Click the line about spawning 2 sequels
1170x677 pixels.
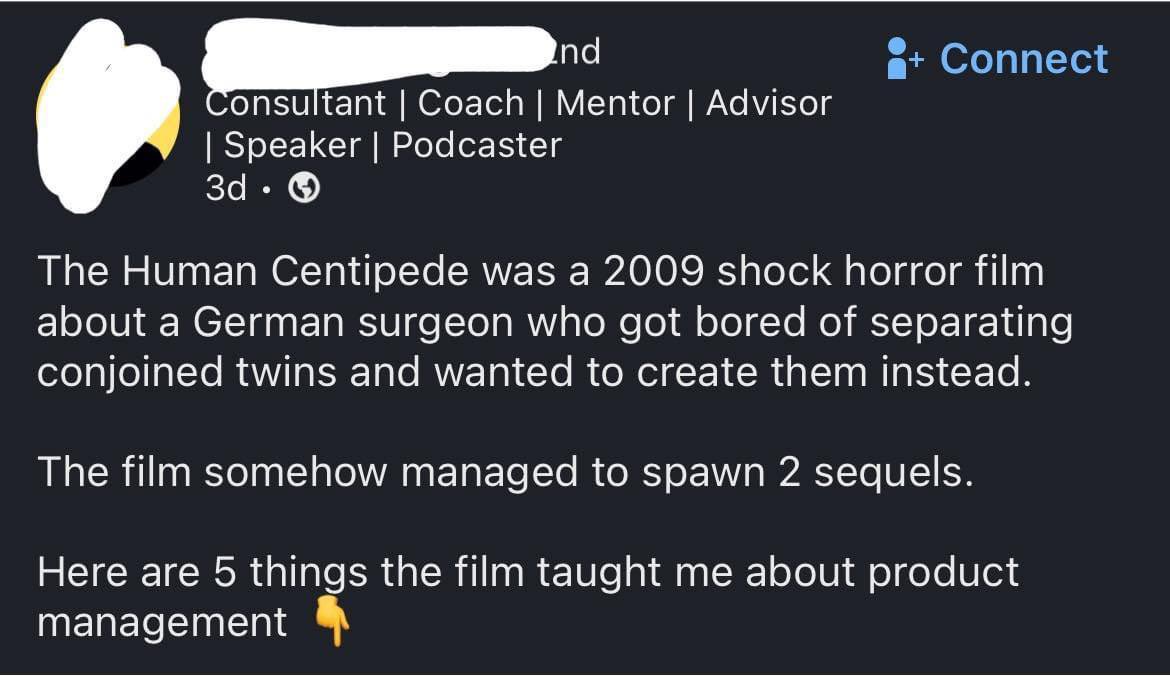[x=505, y=472]
